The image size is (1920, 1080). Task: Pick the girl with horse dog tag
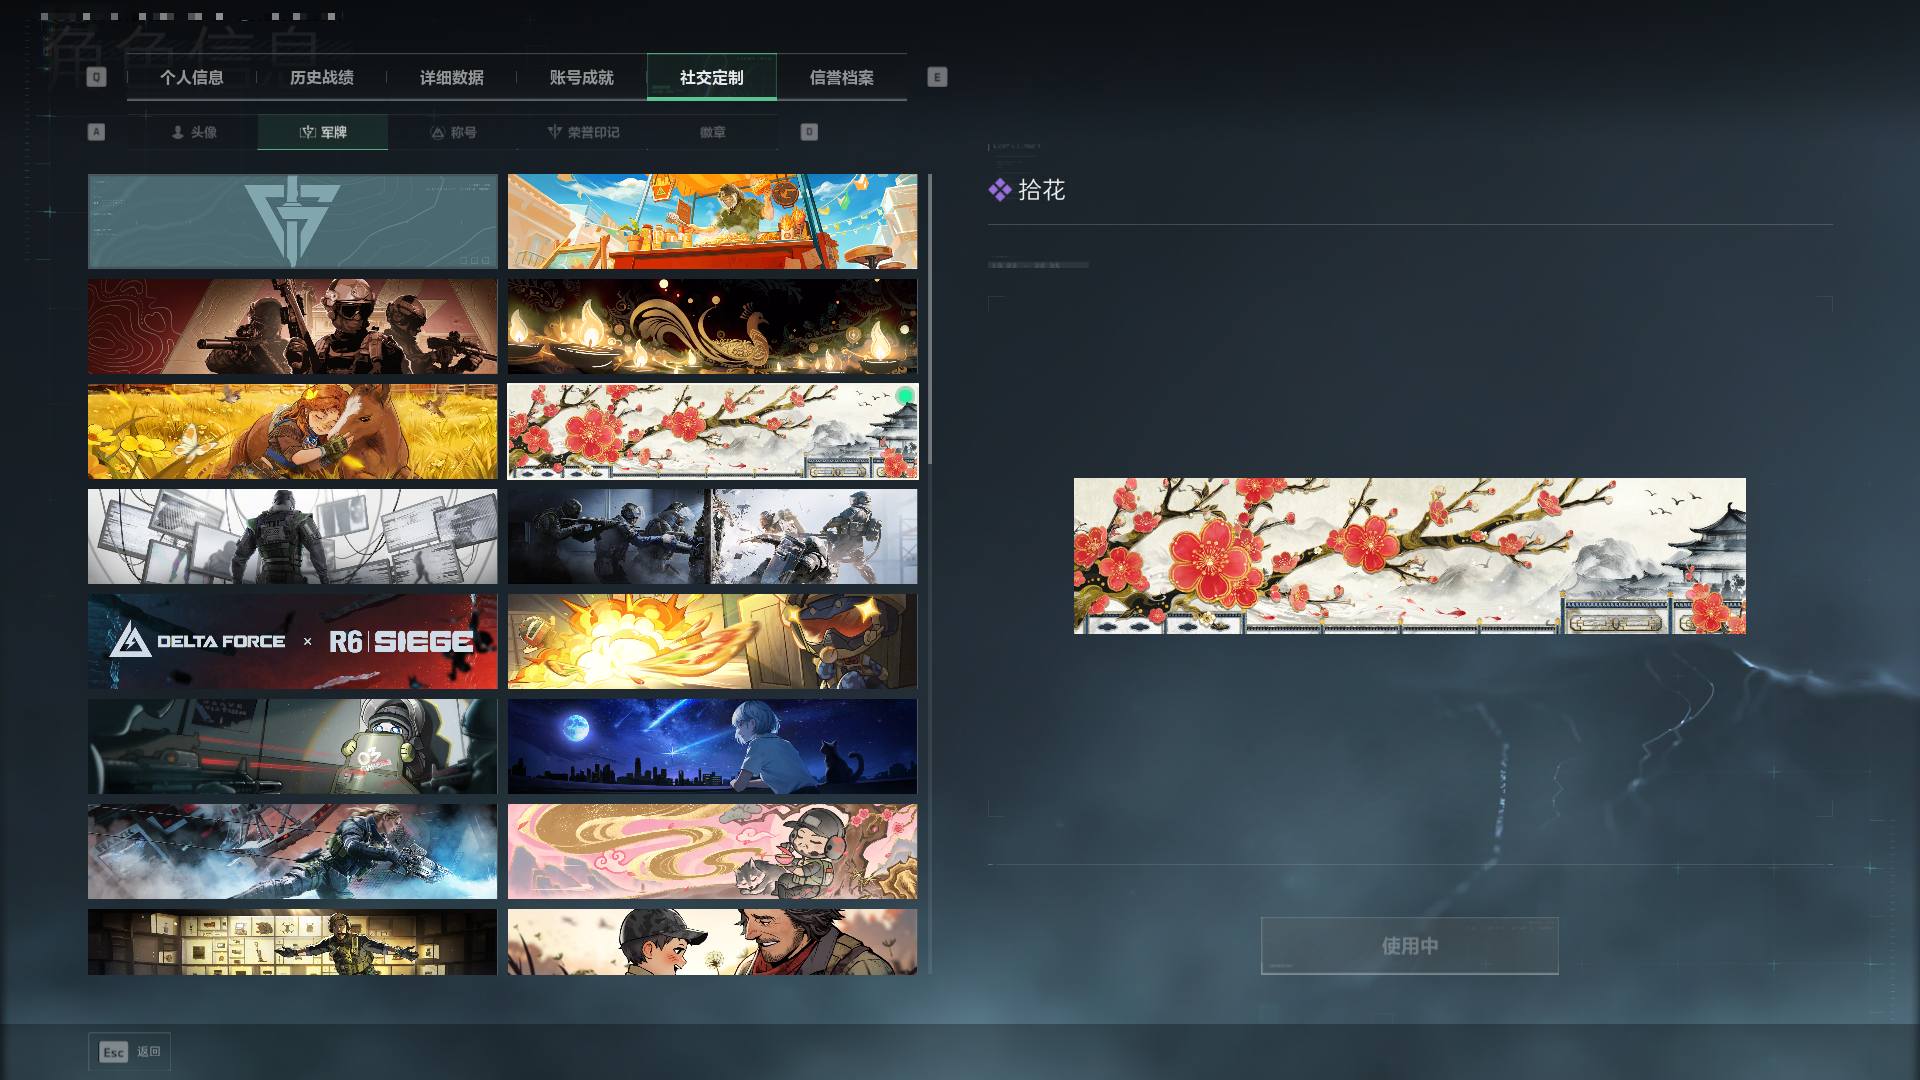point(292,431)
